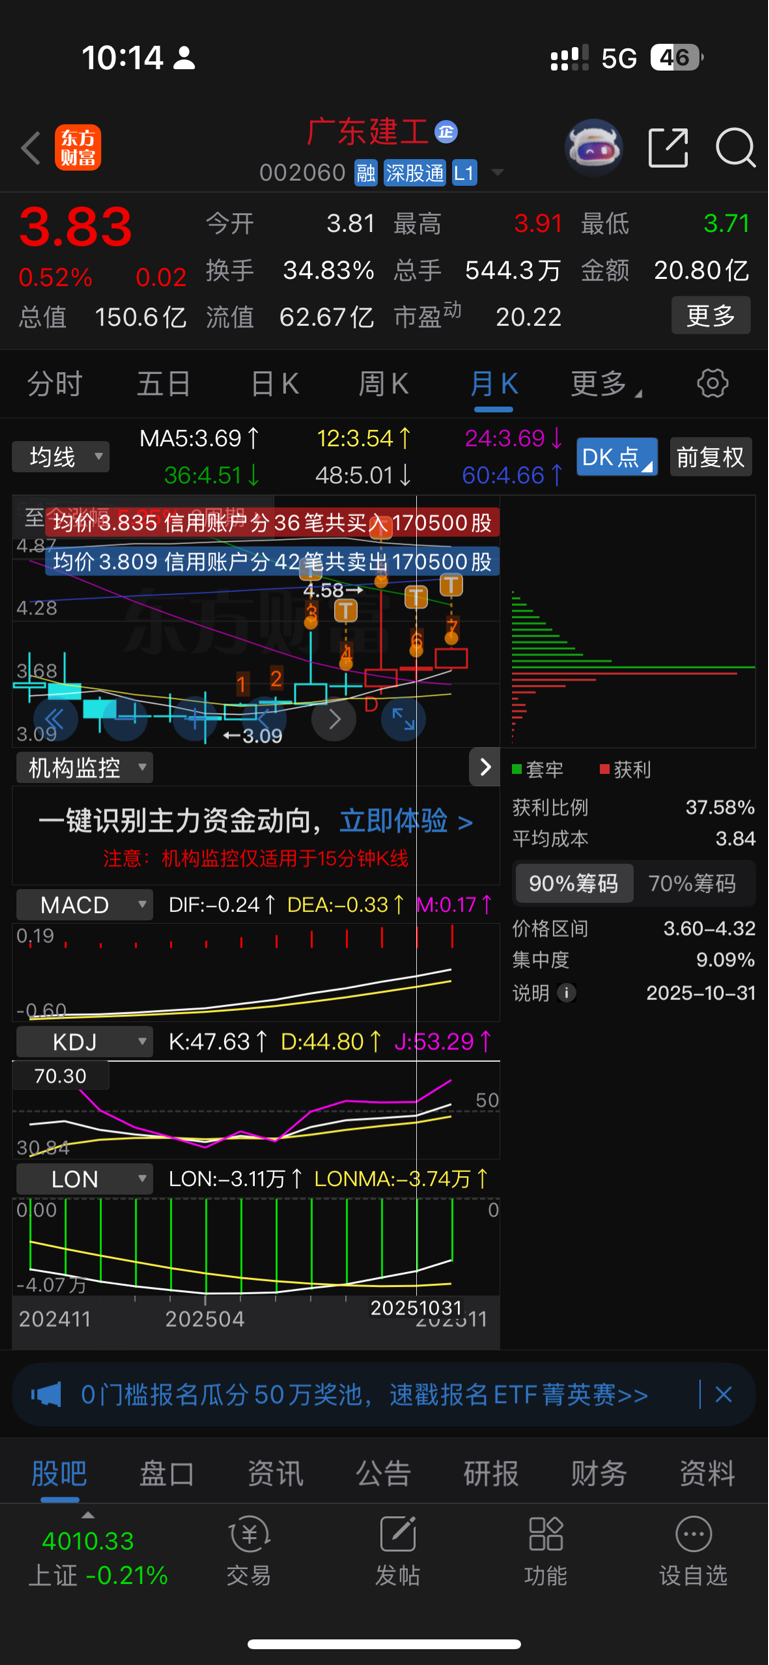
Task: Open info icon beside 说明
Action: coord(567,993)
